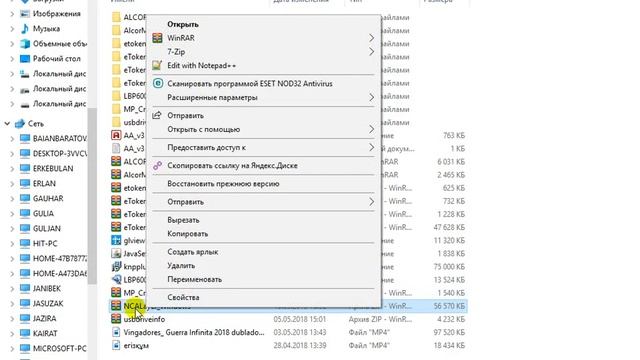Open the 7-Zip submenu
The height and width of the screenshot is (360, 640).
[263, 52]
